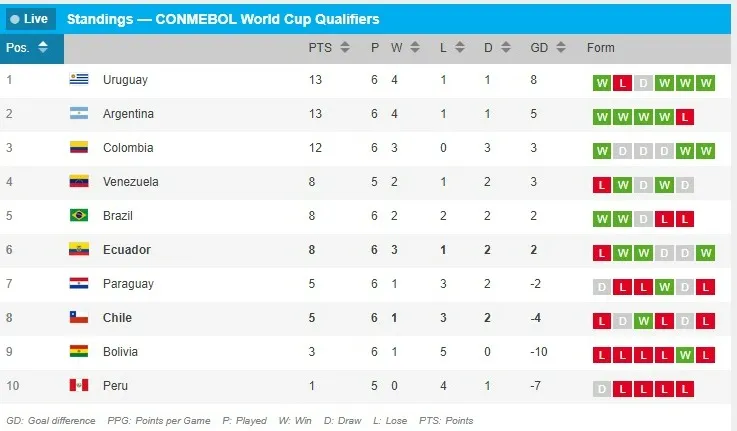Screen dimensions: 737x431
Task: Click the Brazil flag icon
Action: tap(79, 216)
